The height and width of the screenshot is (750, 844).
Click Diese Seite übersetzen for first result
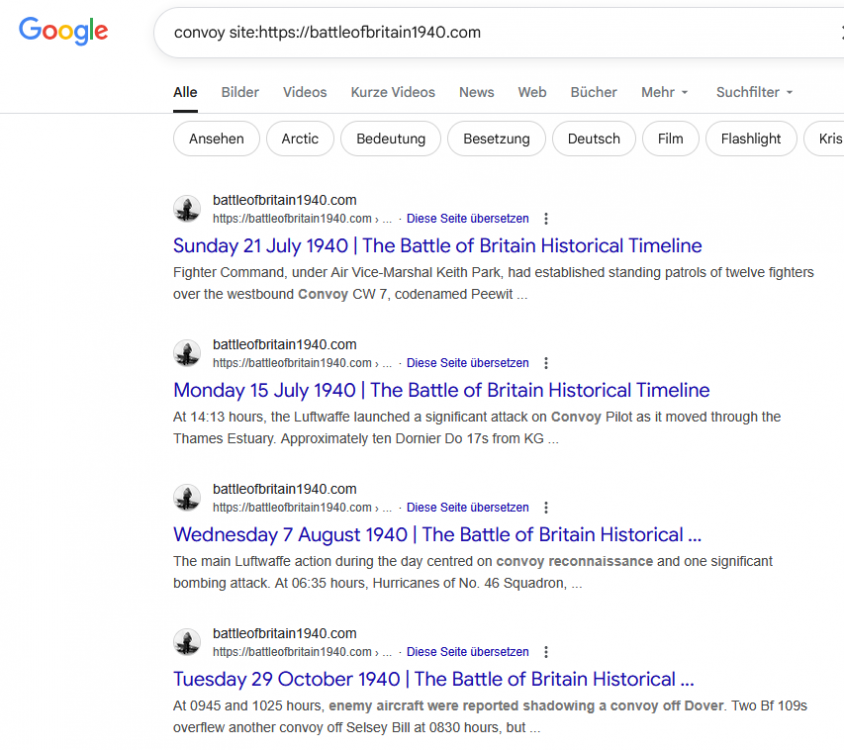pos(467,219)
